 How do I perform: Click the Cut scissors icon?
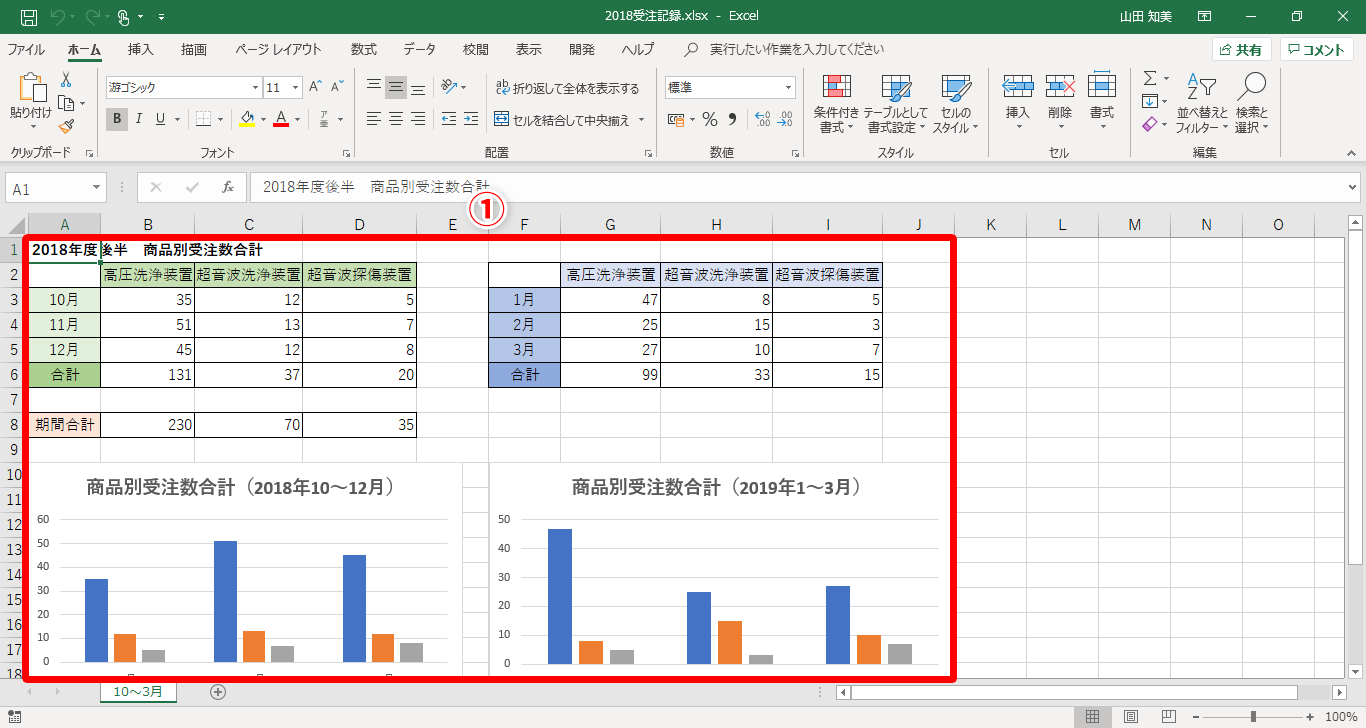[66, 79]
